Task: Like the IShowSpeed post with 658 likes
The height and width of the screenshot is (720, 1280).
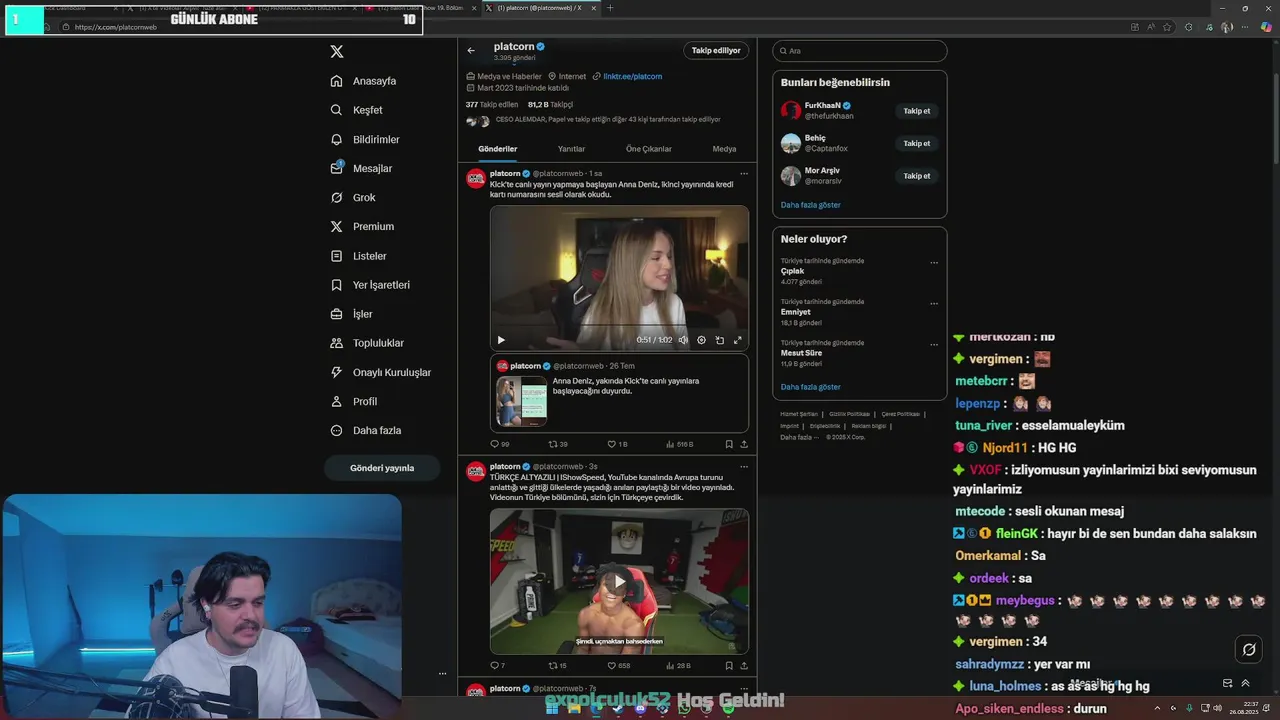Action: point(619,665)
